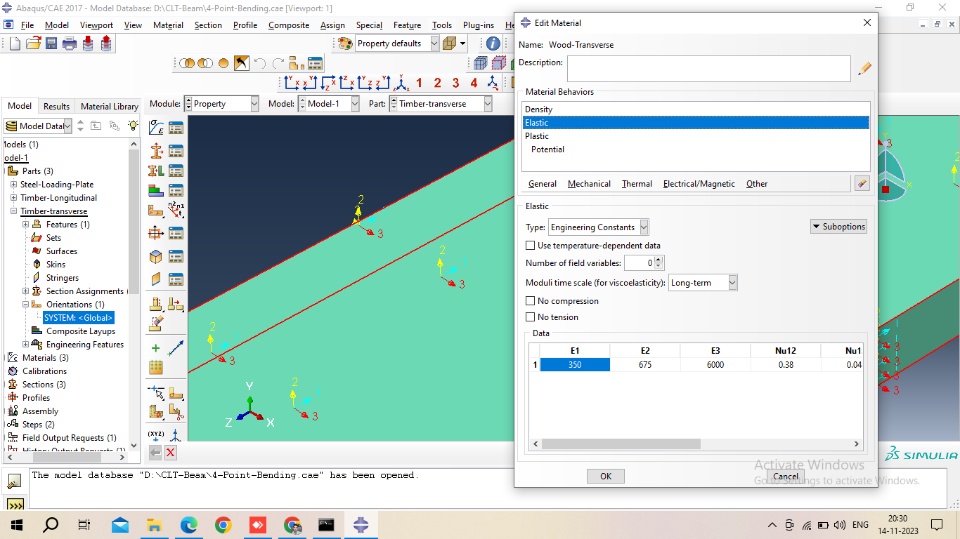Click Create Skin cube icon
960x539 pixels.
(156, 257)
